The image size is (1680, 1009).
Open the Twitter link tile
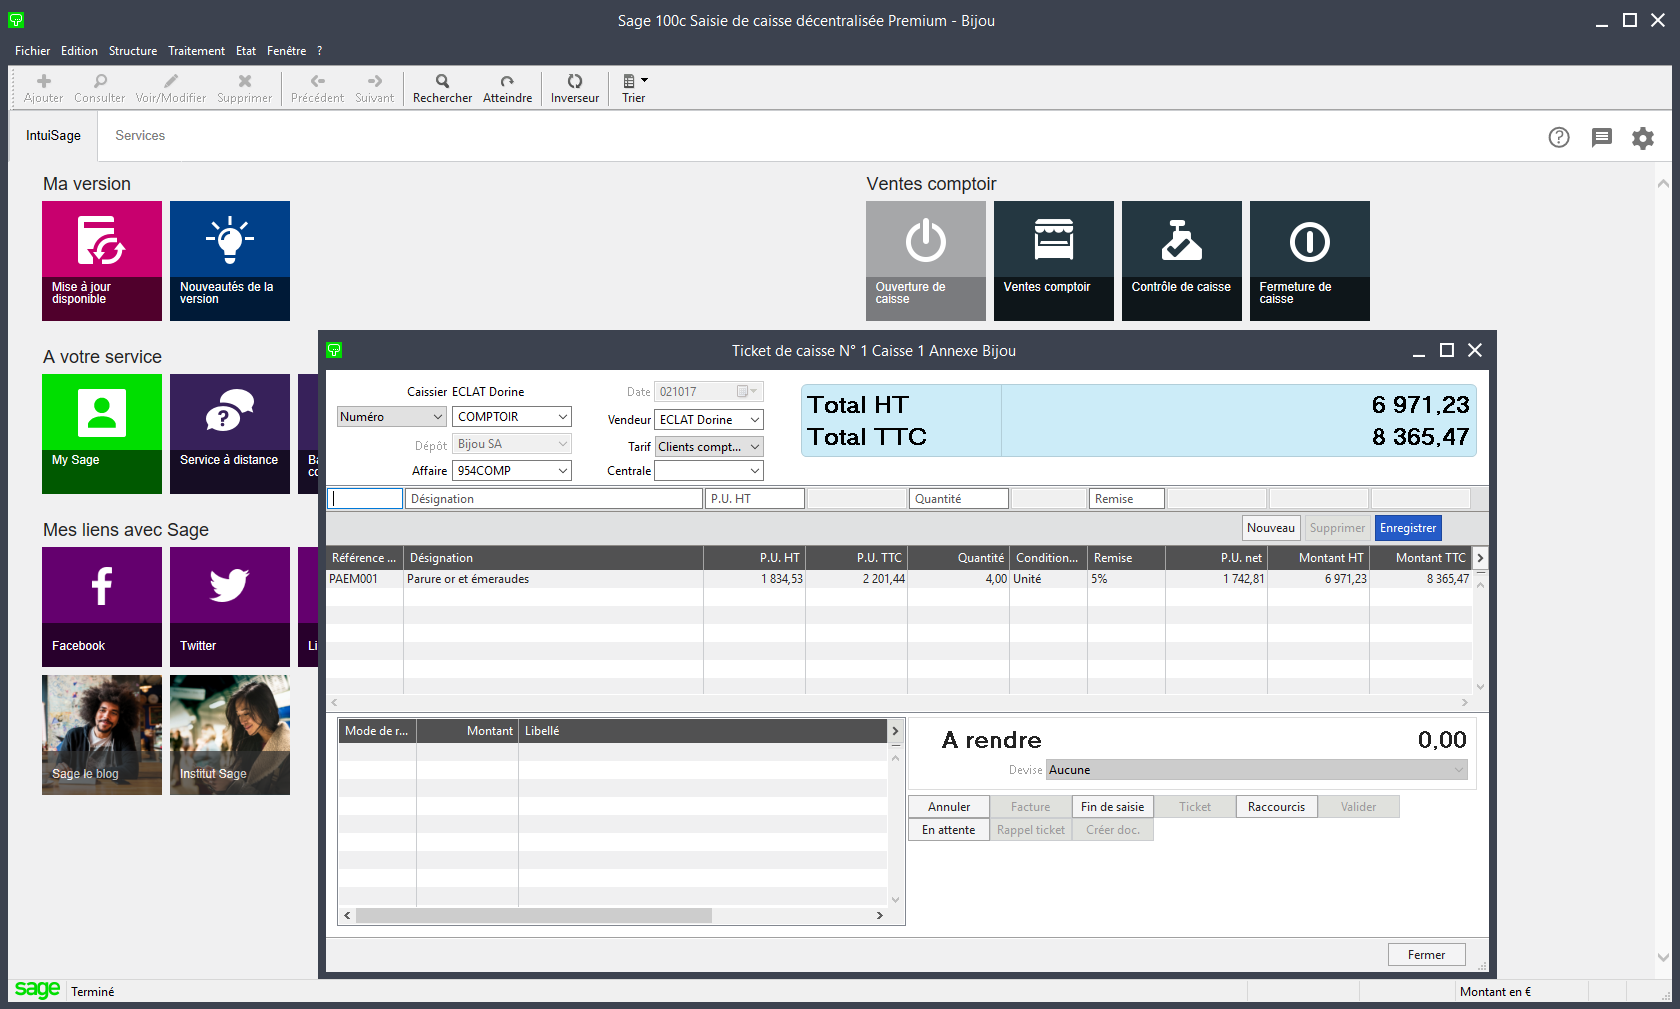(230, 607)
